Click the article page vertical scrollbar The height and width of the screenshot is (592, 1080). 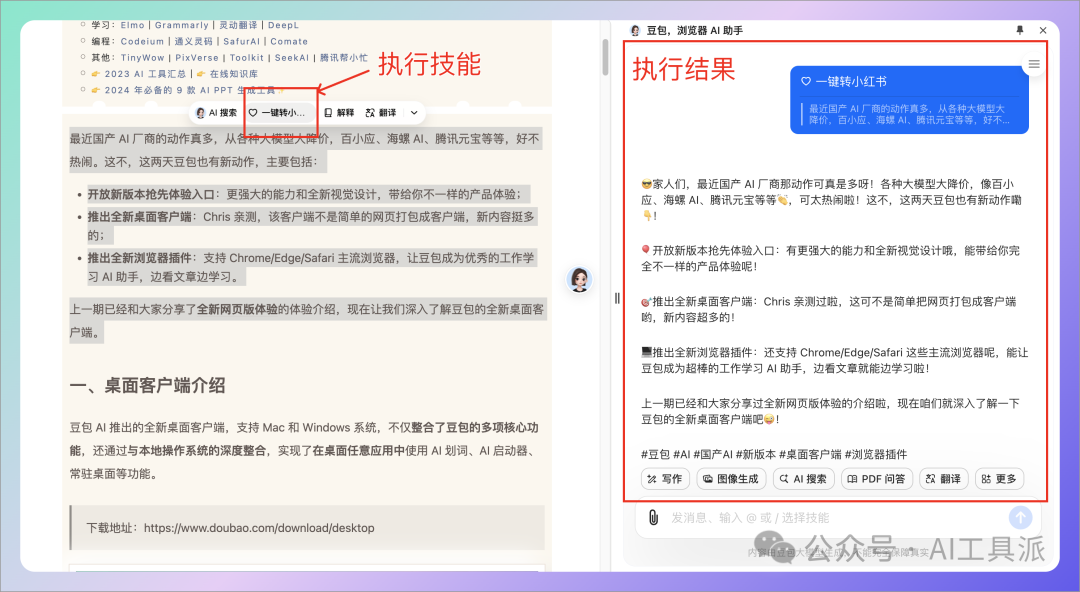tap(605, 57)
